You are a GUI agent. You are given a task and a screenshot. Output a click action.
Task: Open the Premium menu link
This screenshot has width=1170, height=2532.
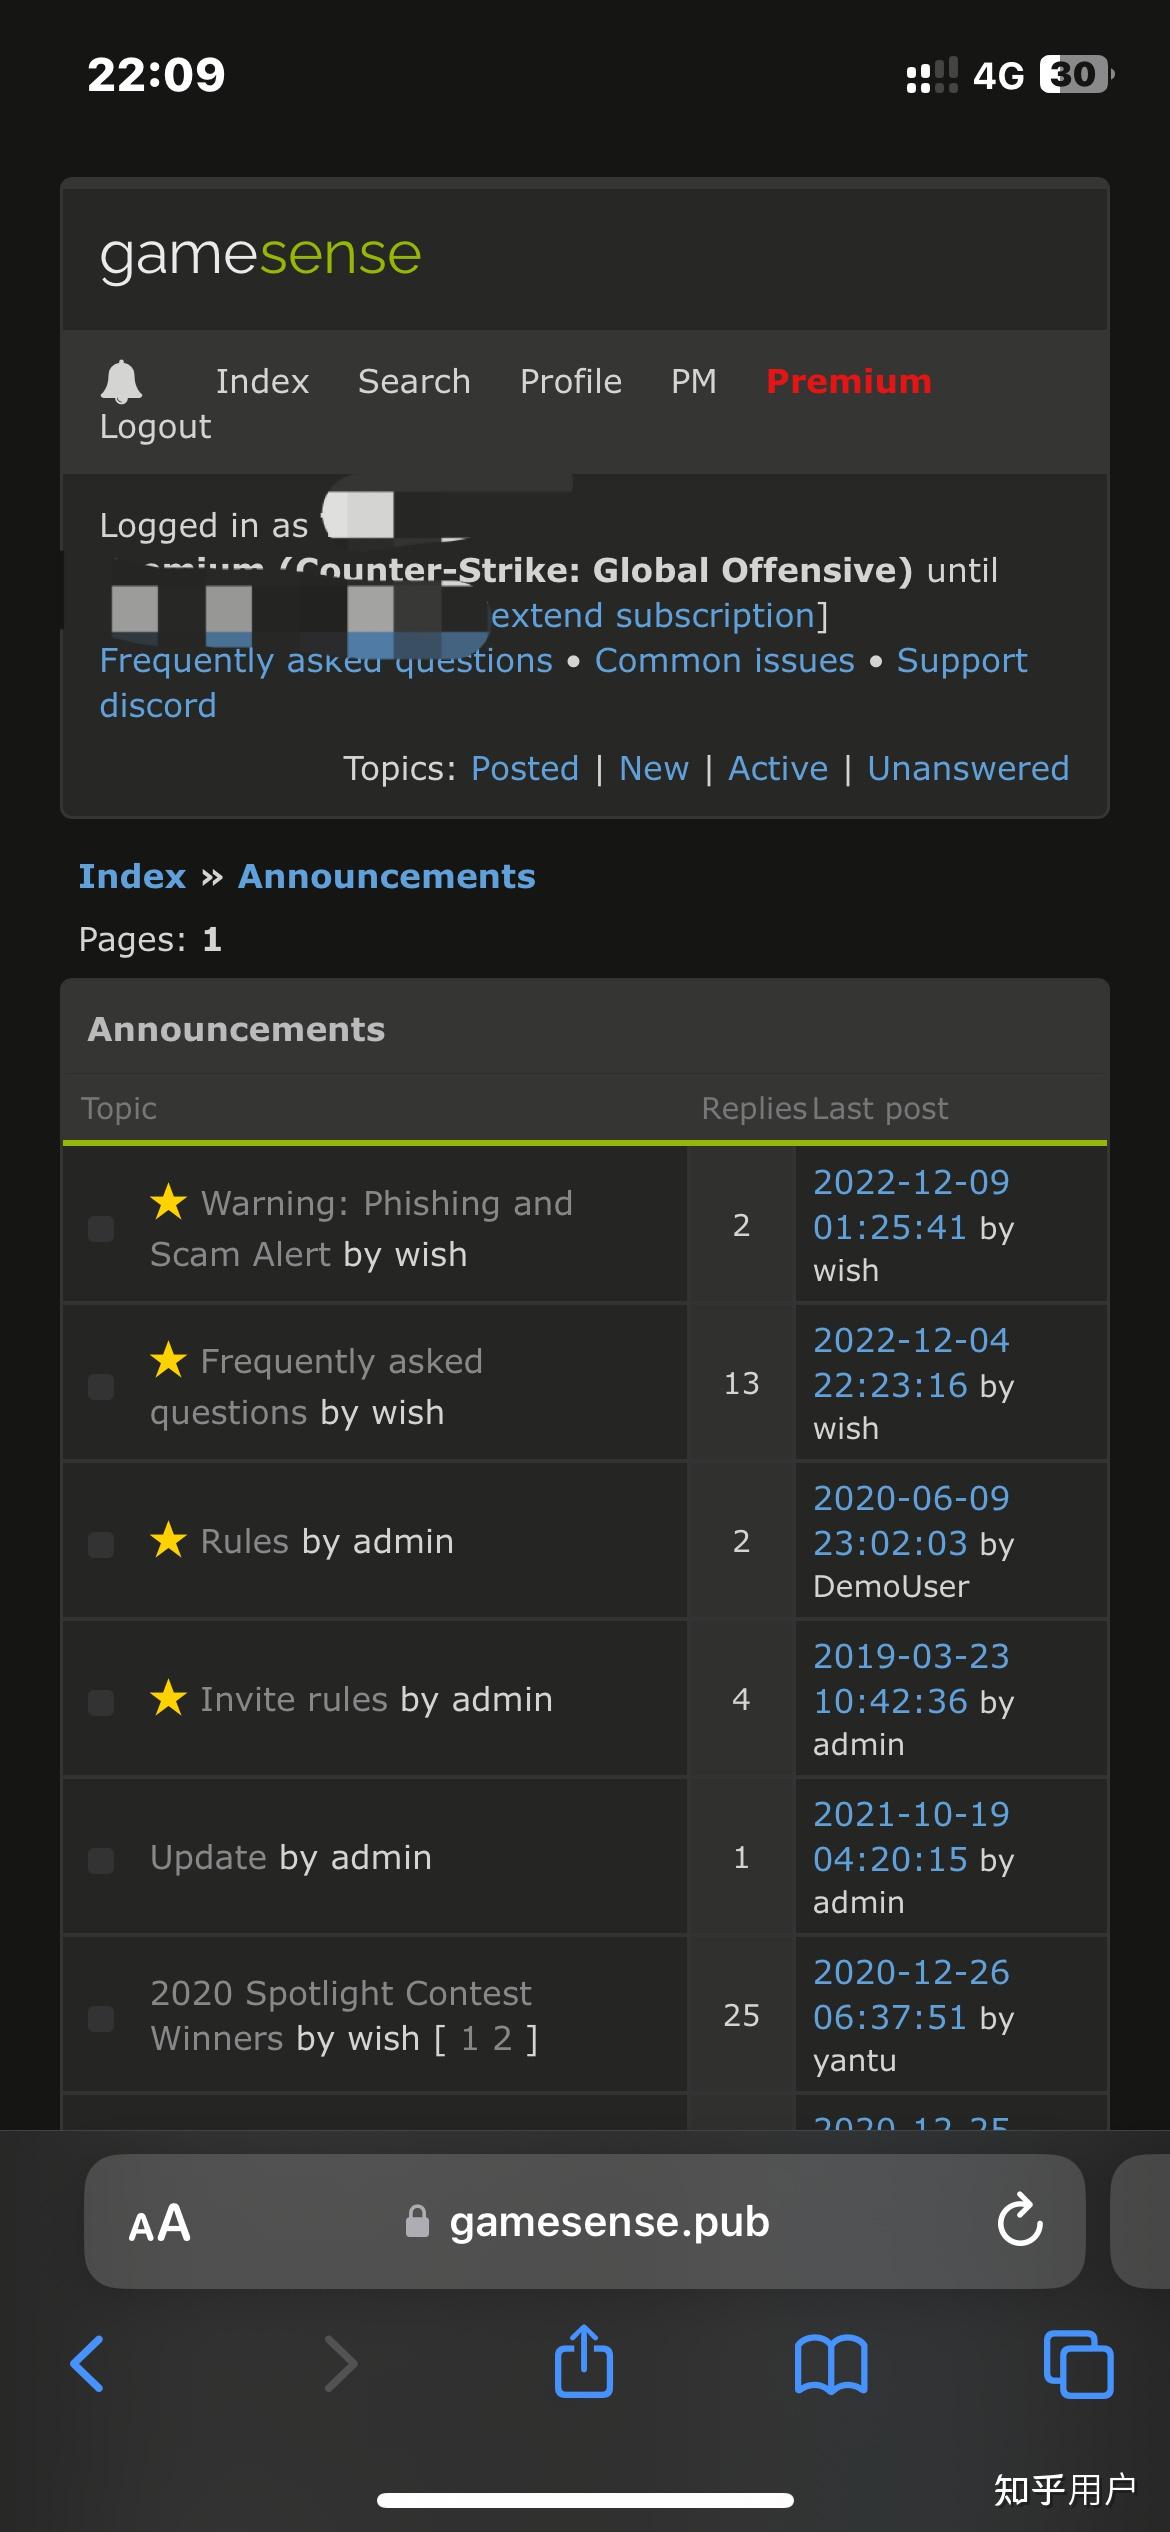click(848, 381)
